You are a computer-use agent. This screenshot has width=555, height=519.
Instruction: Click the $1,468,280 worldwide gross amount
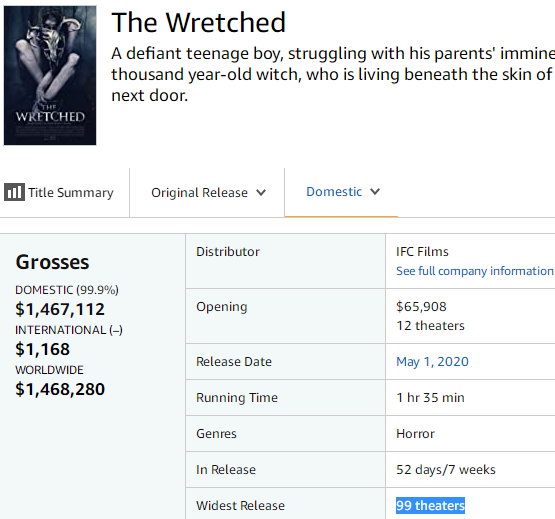pyautogui.click(x=60, y=389)
